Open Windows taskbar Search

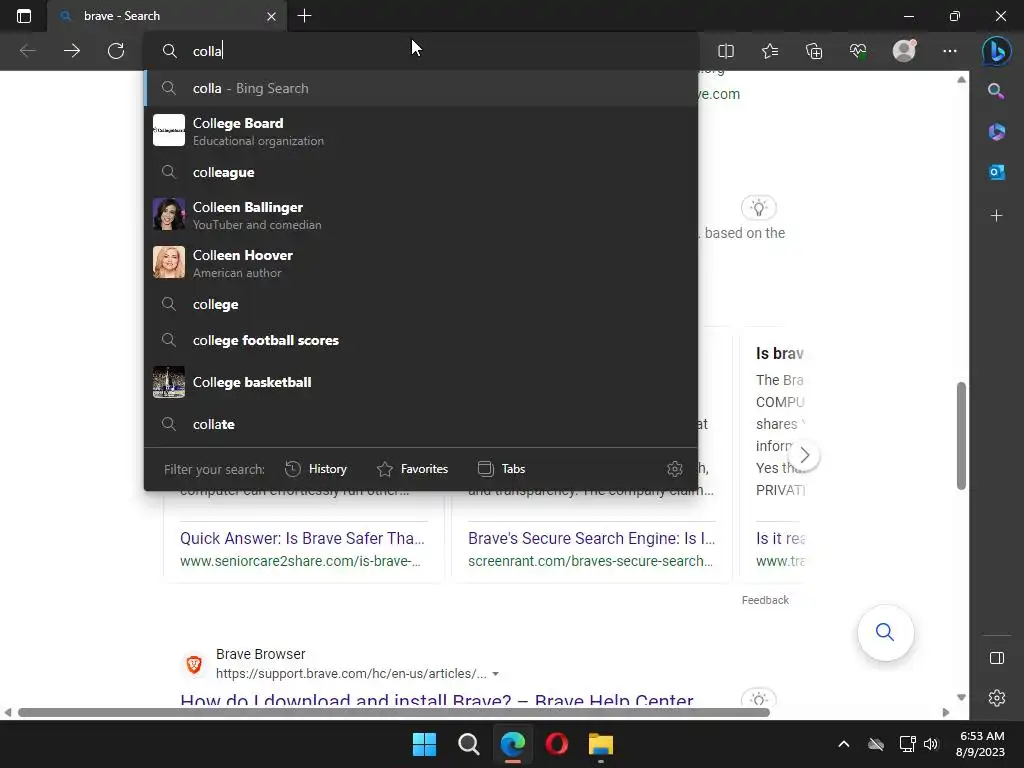coord(468,744)
